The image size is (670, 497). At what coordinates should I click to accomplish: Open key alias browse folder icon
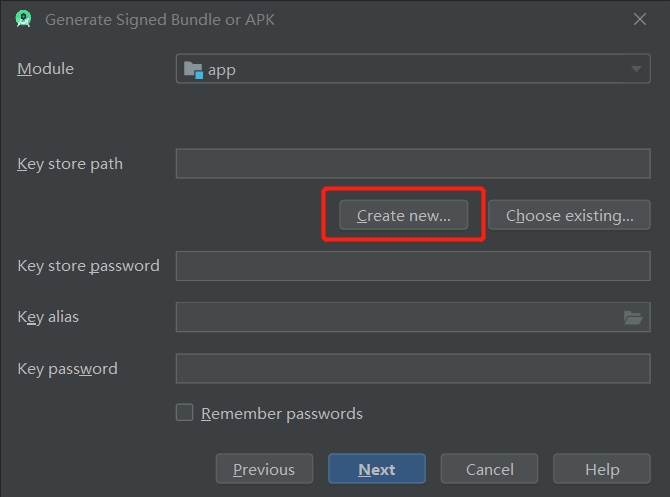633,318
